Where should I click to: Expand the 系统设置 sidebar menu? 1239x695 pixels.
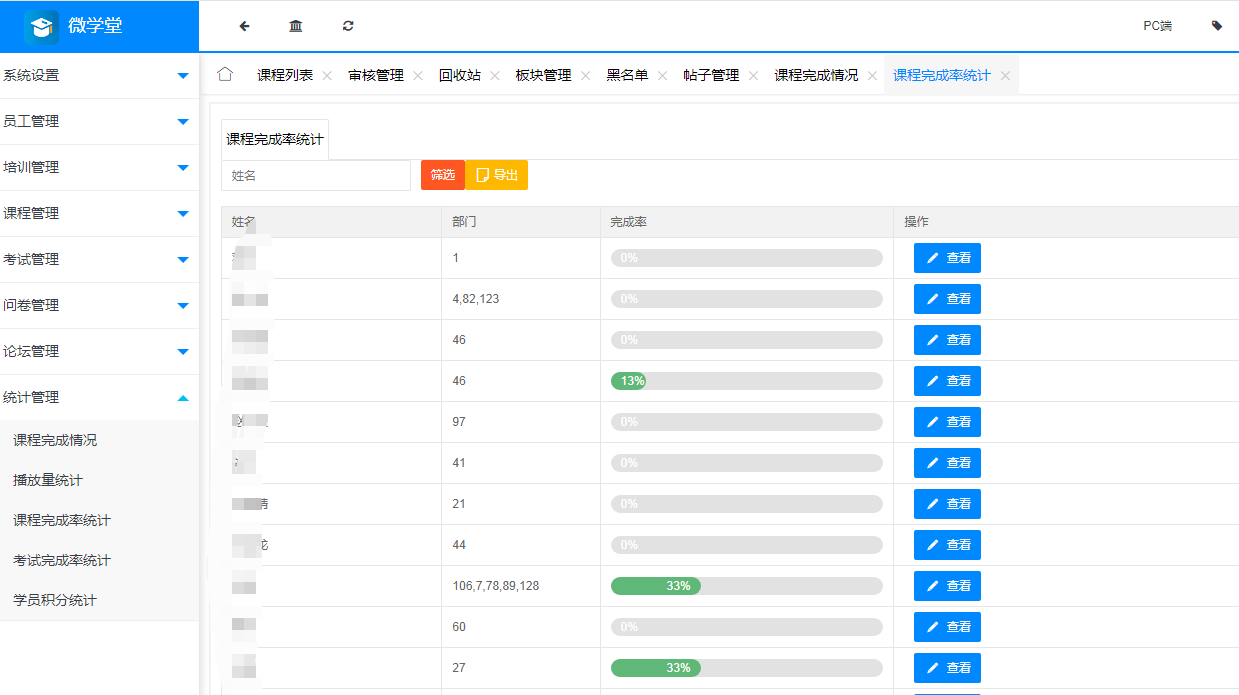[100, 75]
